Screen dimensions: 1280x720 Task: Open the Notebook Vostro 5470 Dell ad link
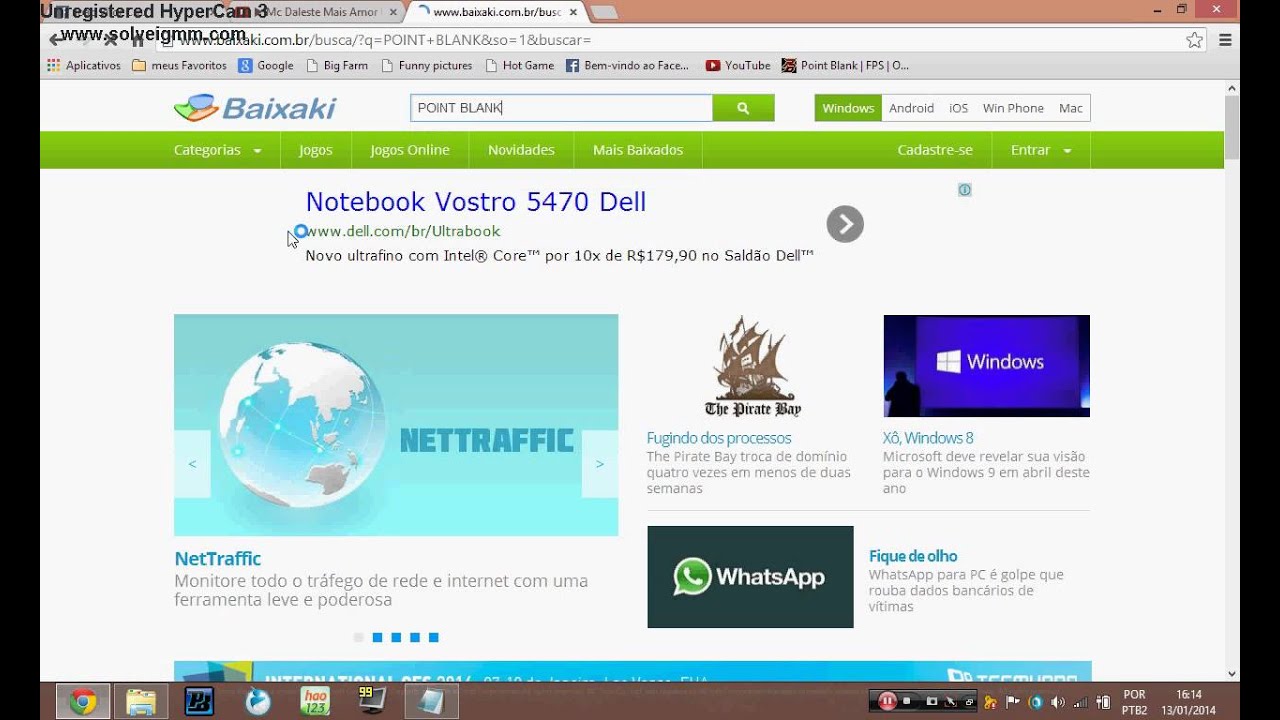pos(476,202)
